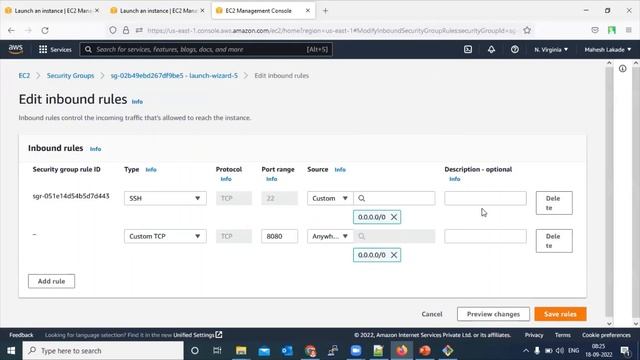Screen dimensions: 640x360
Task: Open Cookie preferences in footer
Action: click(606, 335)
